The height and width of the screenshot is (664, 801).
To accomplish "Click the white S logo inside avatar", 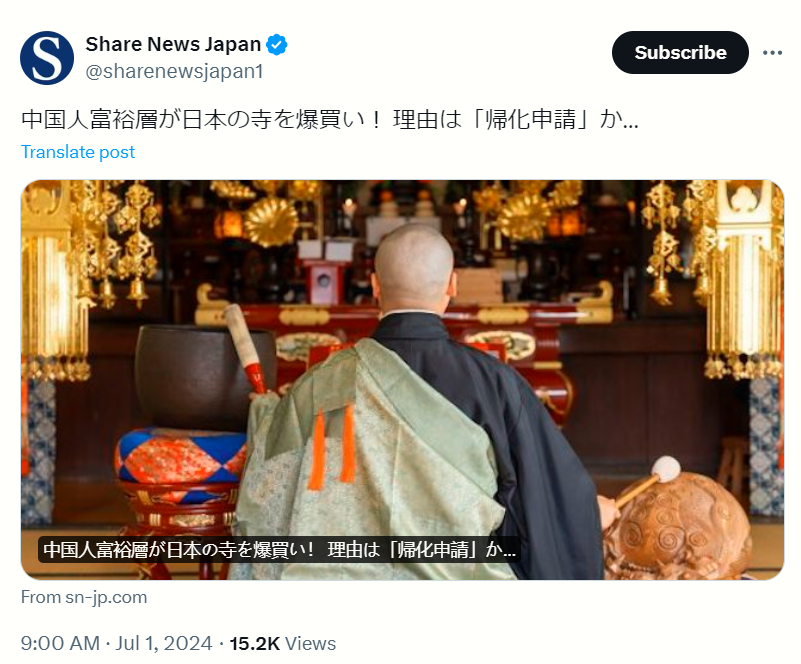I will point(46,57).
